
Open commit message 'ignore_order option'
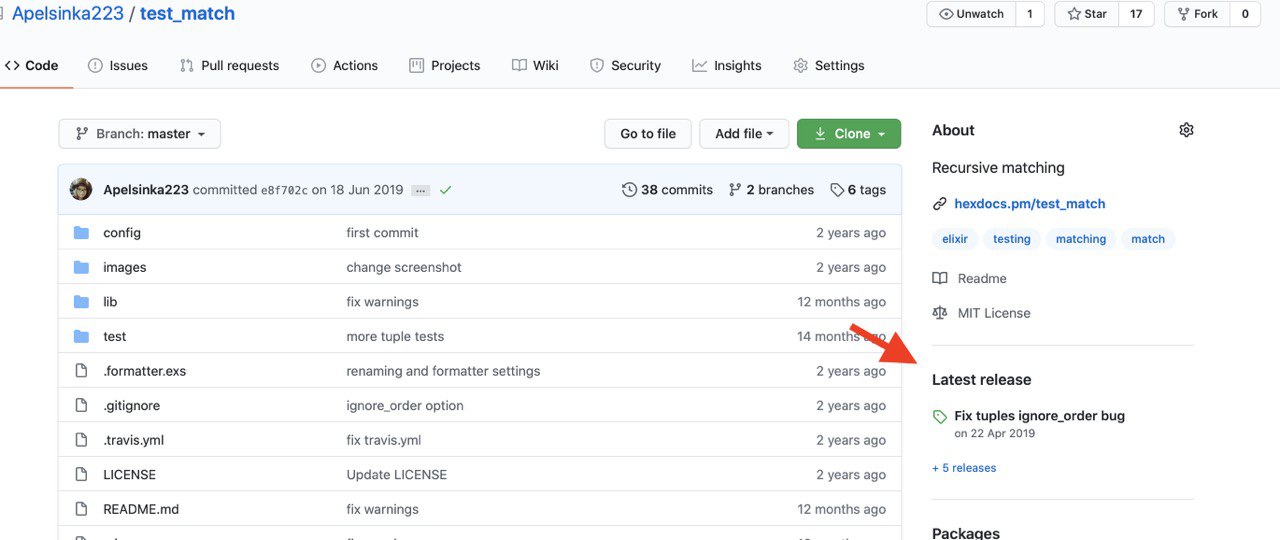tap(405, 406)
